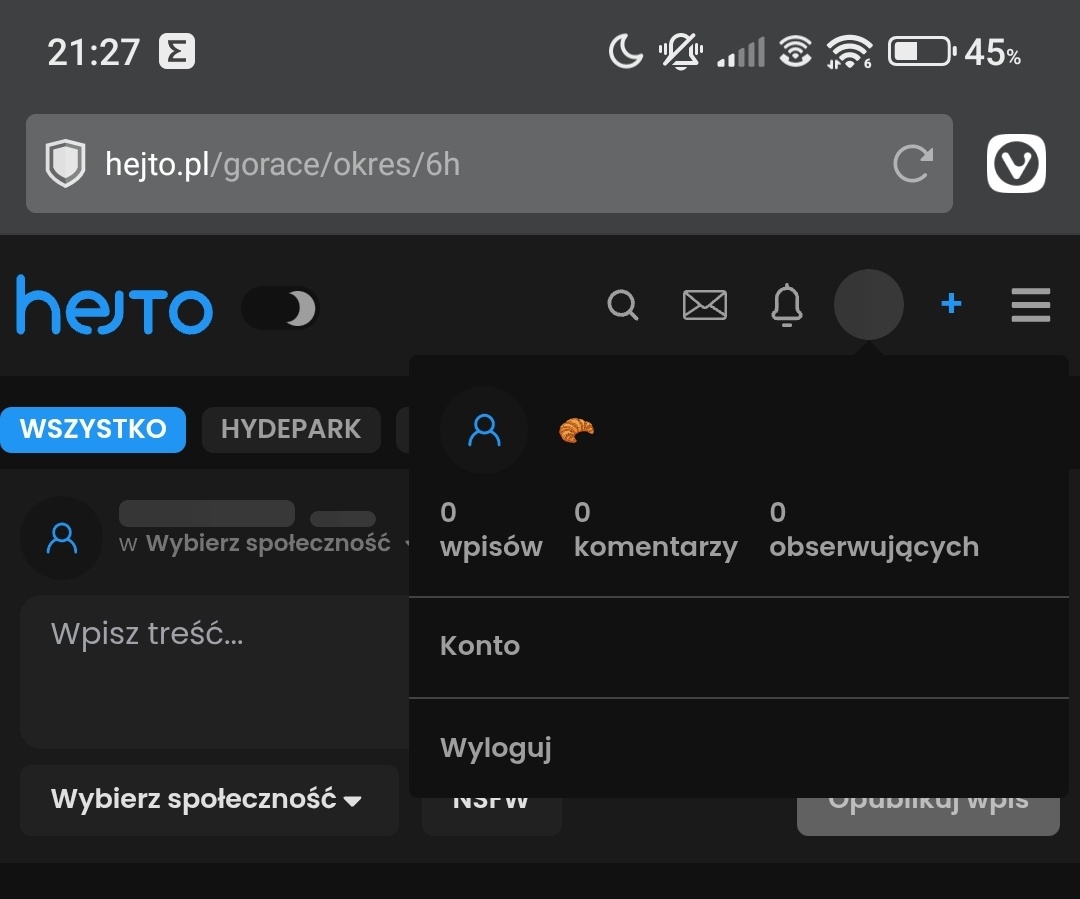Toggle the dark mode switch
Image resolution: width=1080 pixels, height=899 pixels.
pos(281,308)
